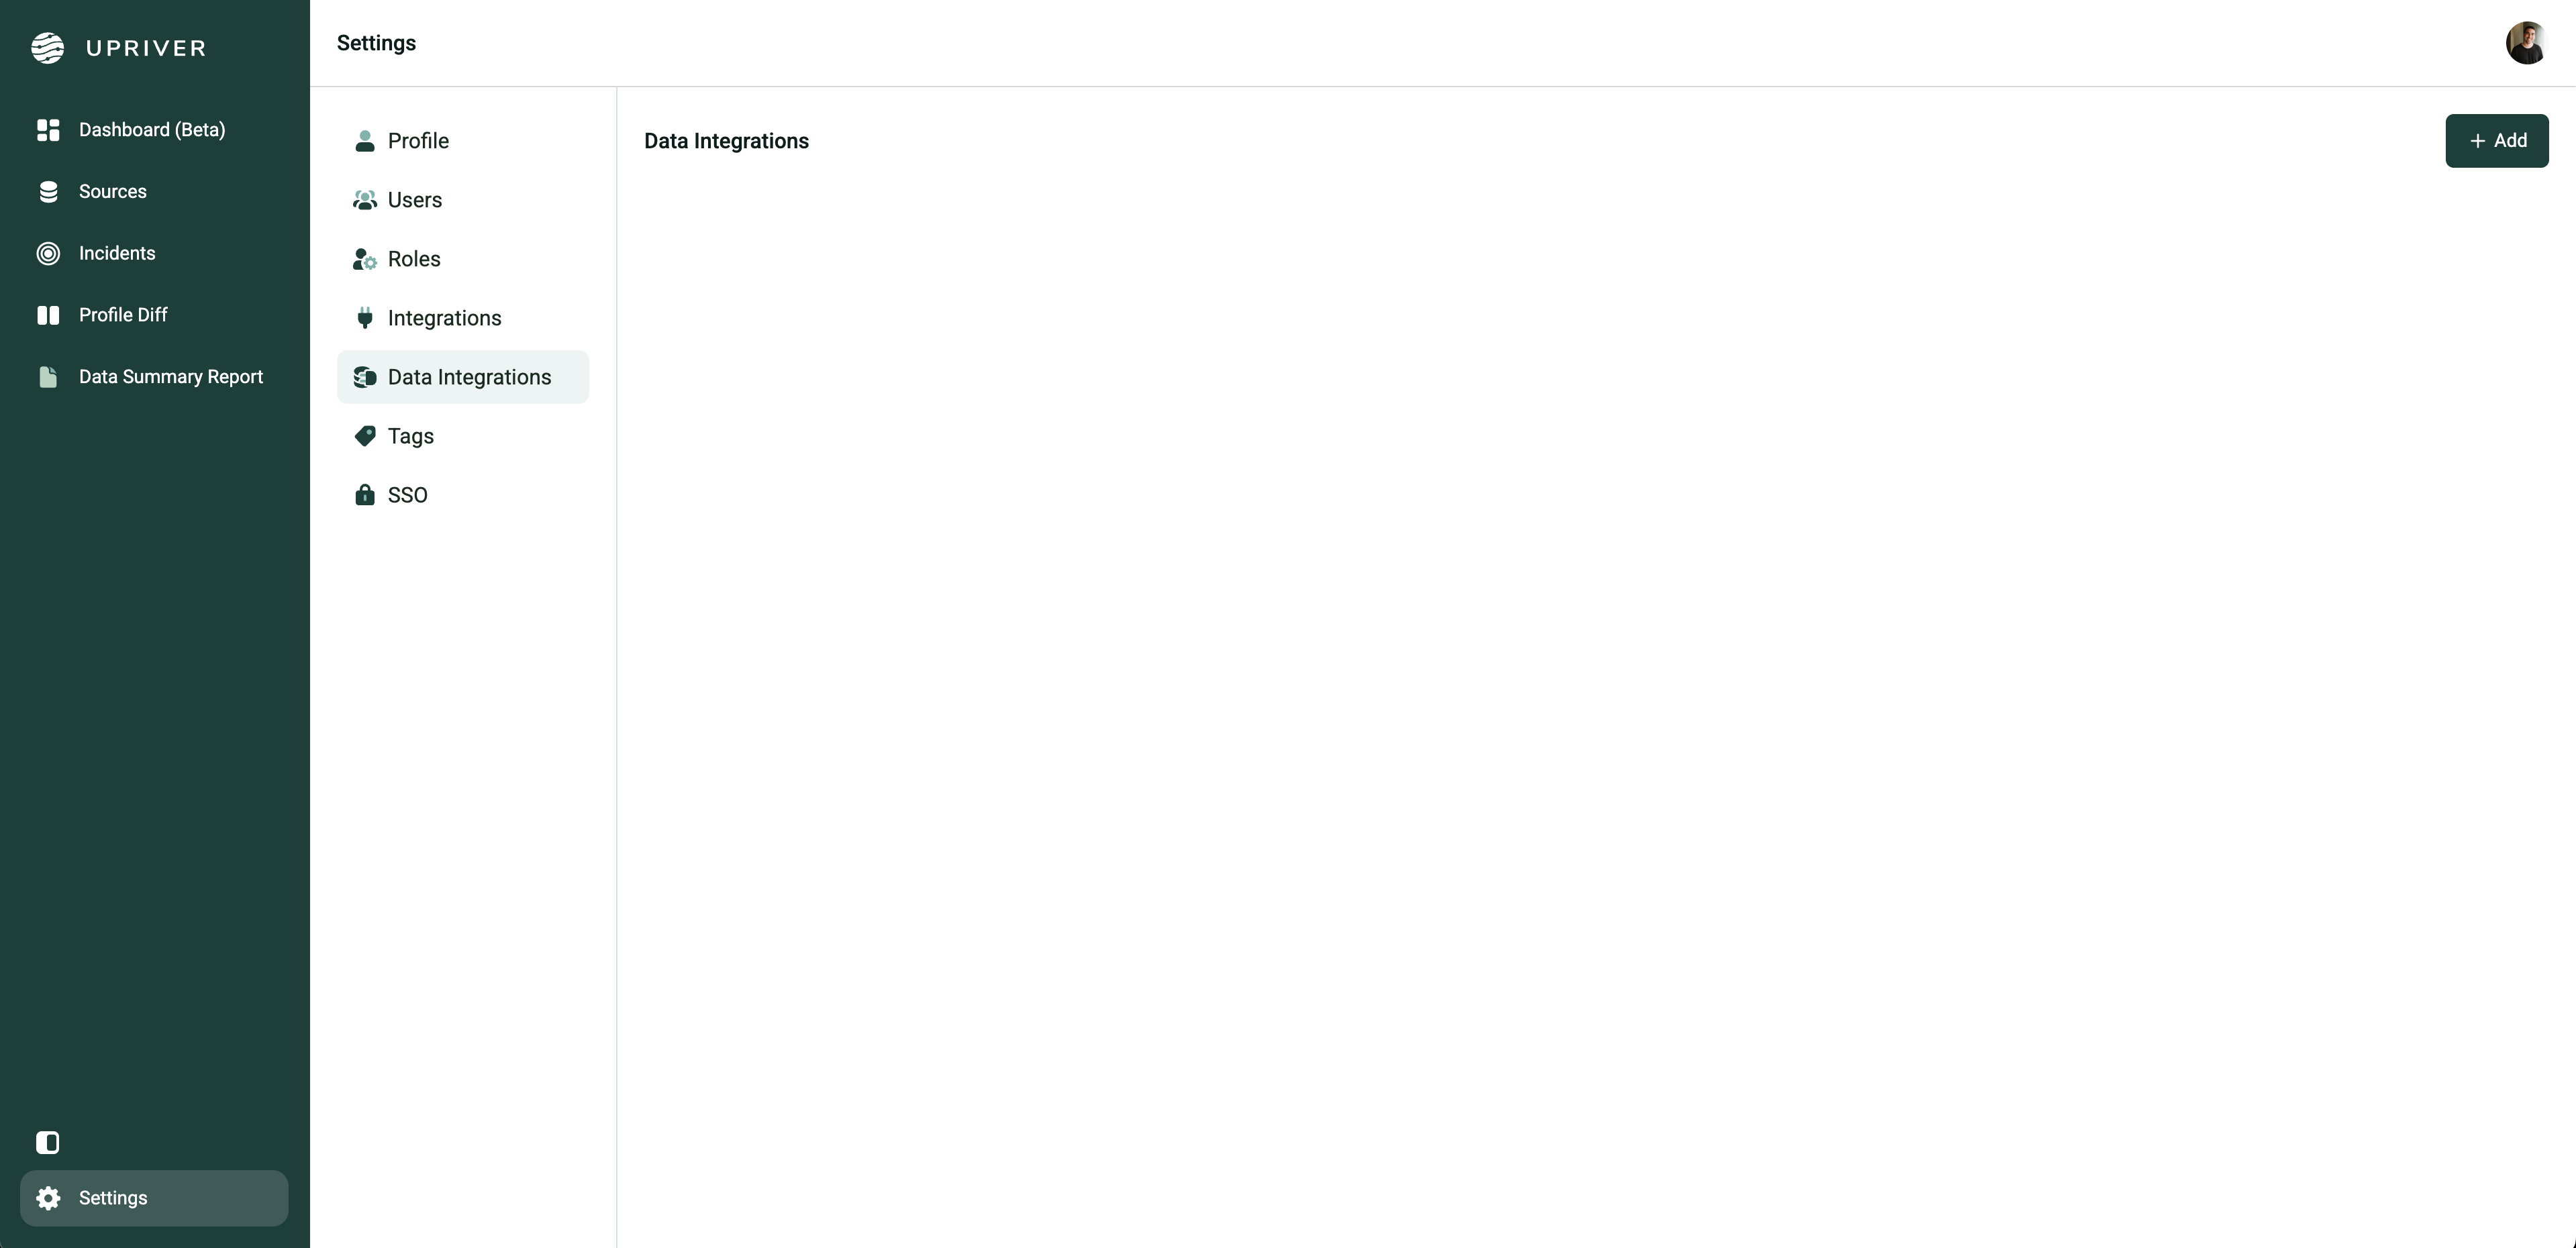This screenshot has width=2576, height=1248.
Task: Open the Profile settings tab
Action: [x=418, y=141]
